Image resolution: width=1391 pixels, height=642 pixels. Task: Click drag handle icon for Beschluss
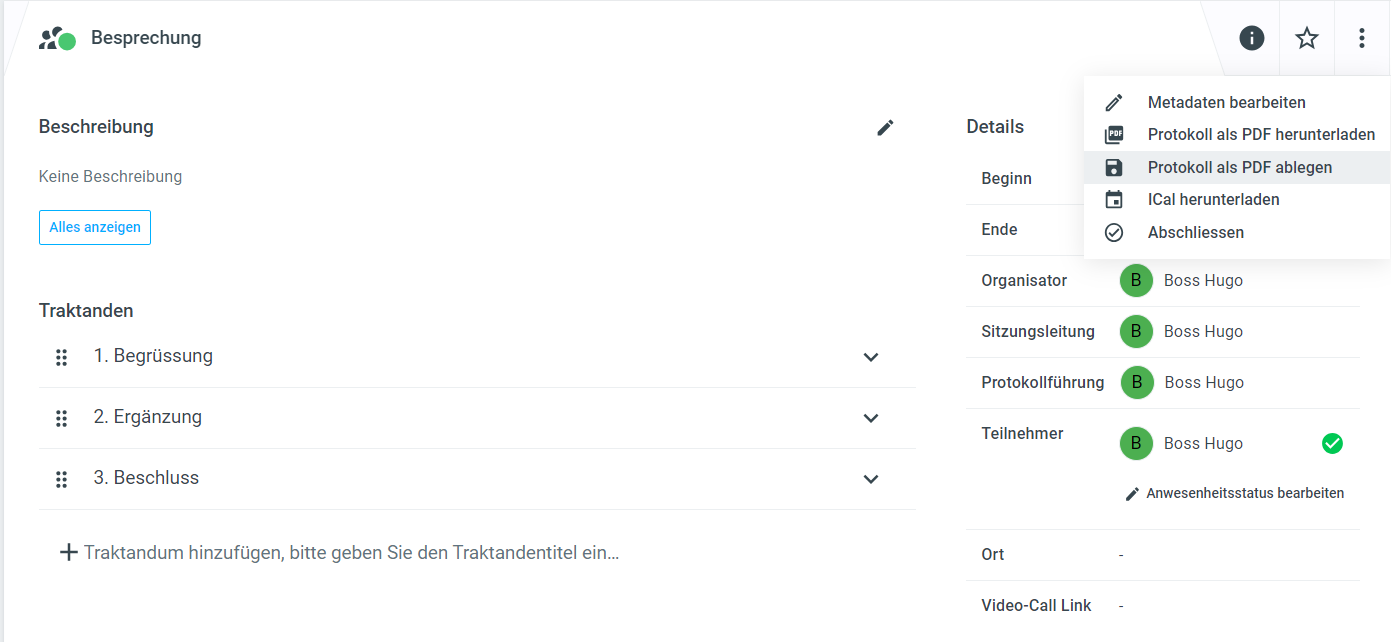click(61, 479)
